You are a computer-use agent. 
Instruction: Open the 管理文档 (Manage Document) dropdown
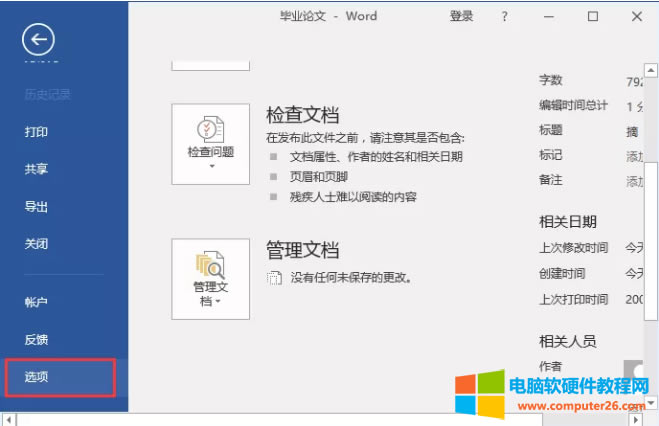click(210, 278)
